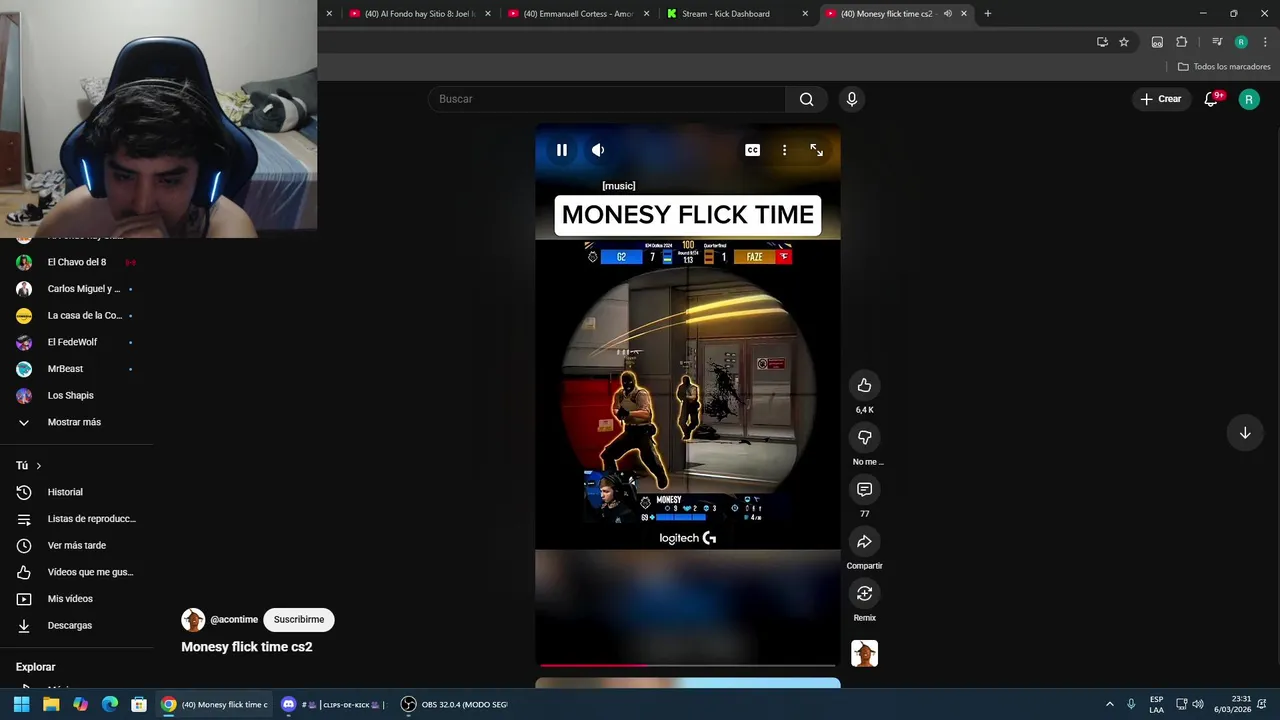The image size is (1280, 720).
Task: Switch to the Discord taskbar window
Action: click(331, 705)
